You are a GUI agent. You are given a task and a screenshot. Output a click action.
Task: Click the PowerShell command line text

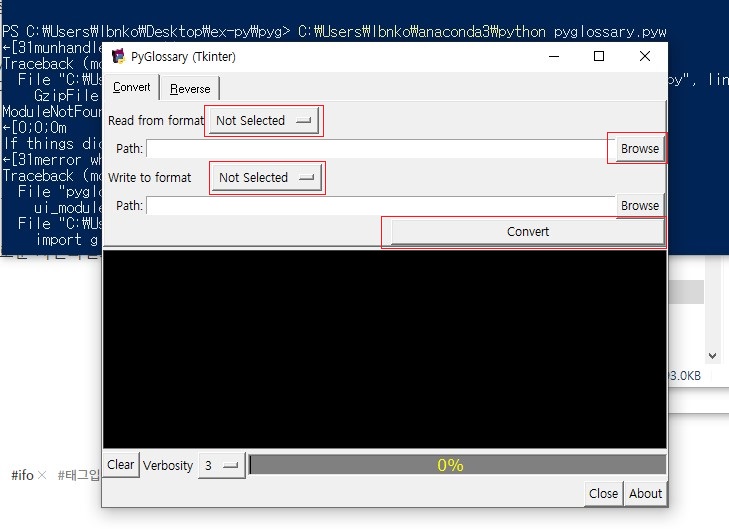tap(334, 32)
